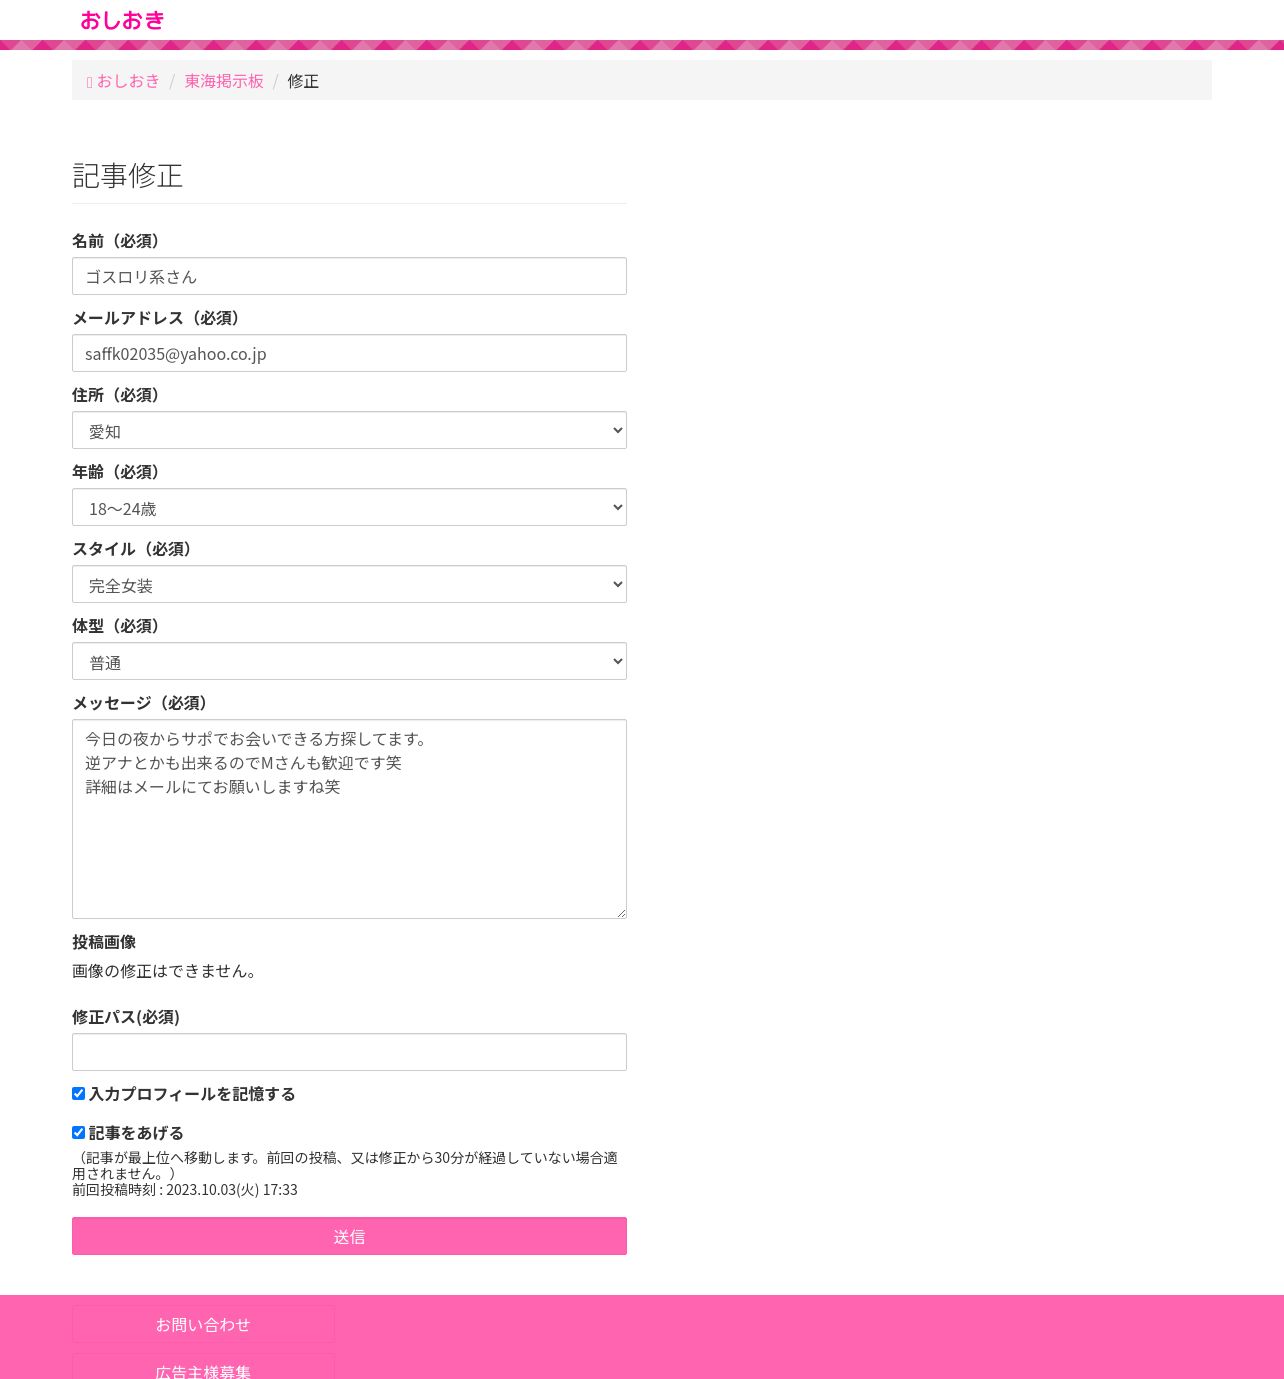The height and width of the screenshot is (1379, 1284).
Task: Click the 修正 breadcrumb text
Action: pos(303,81)
